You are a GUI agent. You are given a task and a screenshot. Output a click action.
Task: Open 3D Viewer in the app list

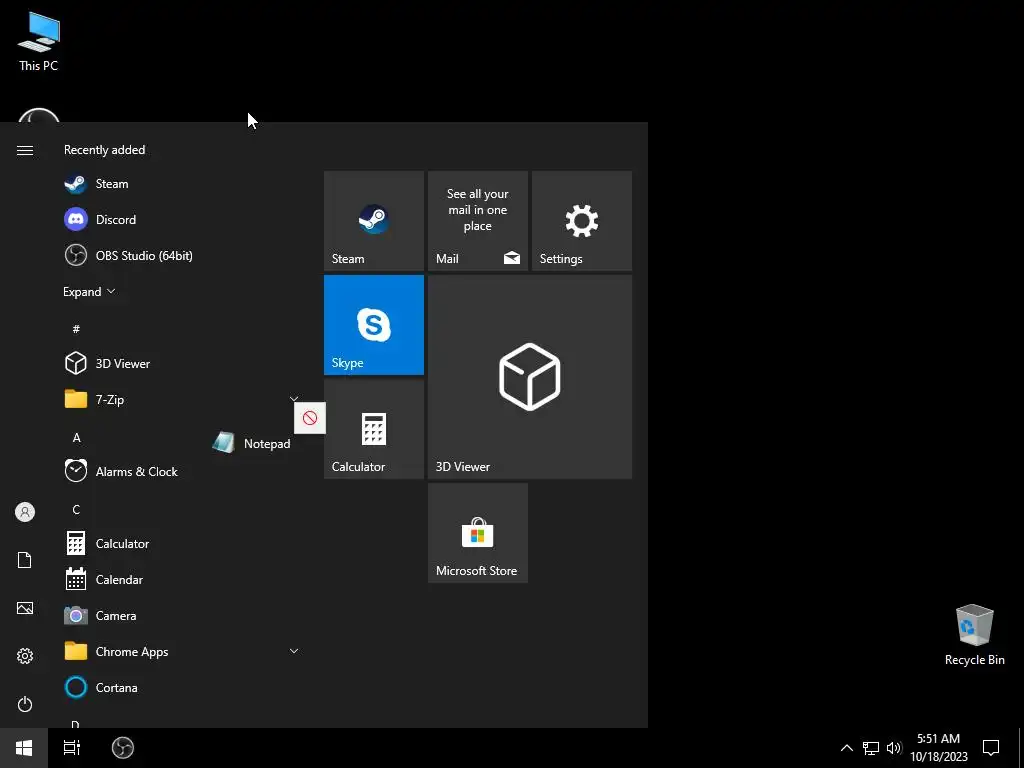(180, 363)
